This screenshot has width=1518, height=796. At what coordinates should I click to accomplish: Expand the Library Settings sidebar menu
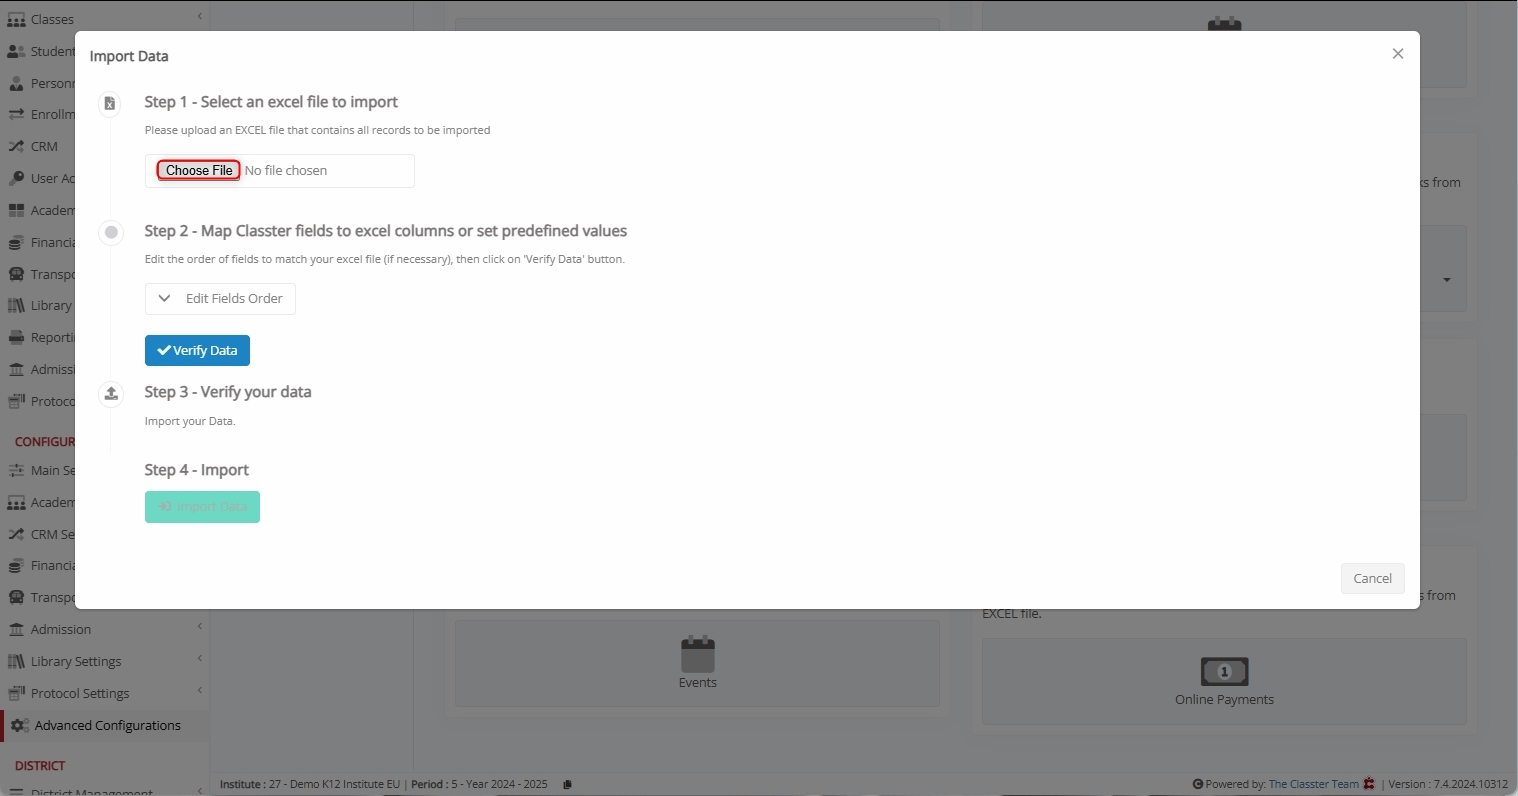click(105, 661)
